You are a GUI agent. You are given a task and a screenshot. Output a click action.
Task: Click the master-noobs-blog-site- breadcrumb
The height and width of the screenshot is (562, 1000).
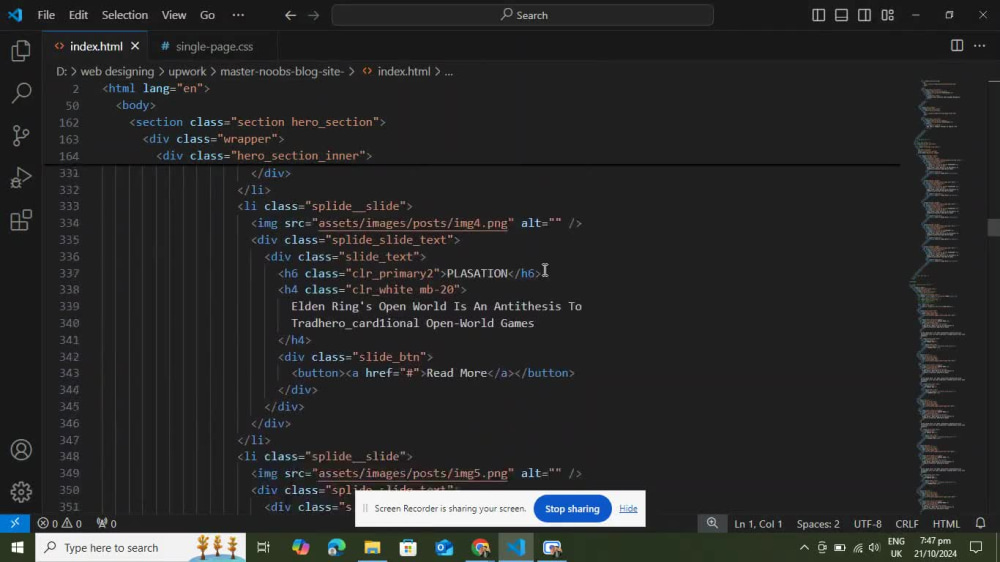click(282, 71)
